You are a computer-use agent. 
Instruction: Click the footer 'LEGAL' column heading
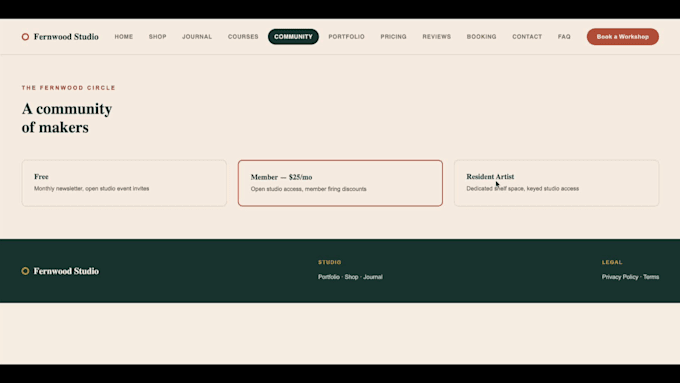612,262
